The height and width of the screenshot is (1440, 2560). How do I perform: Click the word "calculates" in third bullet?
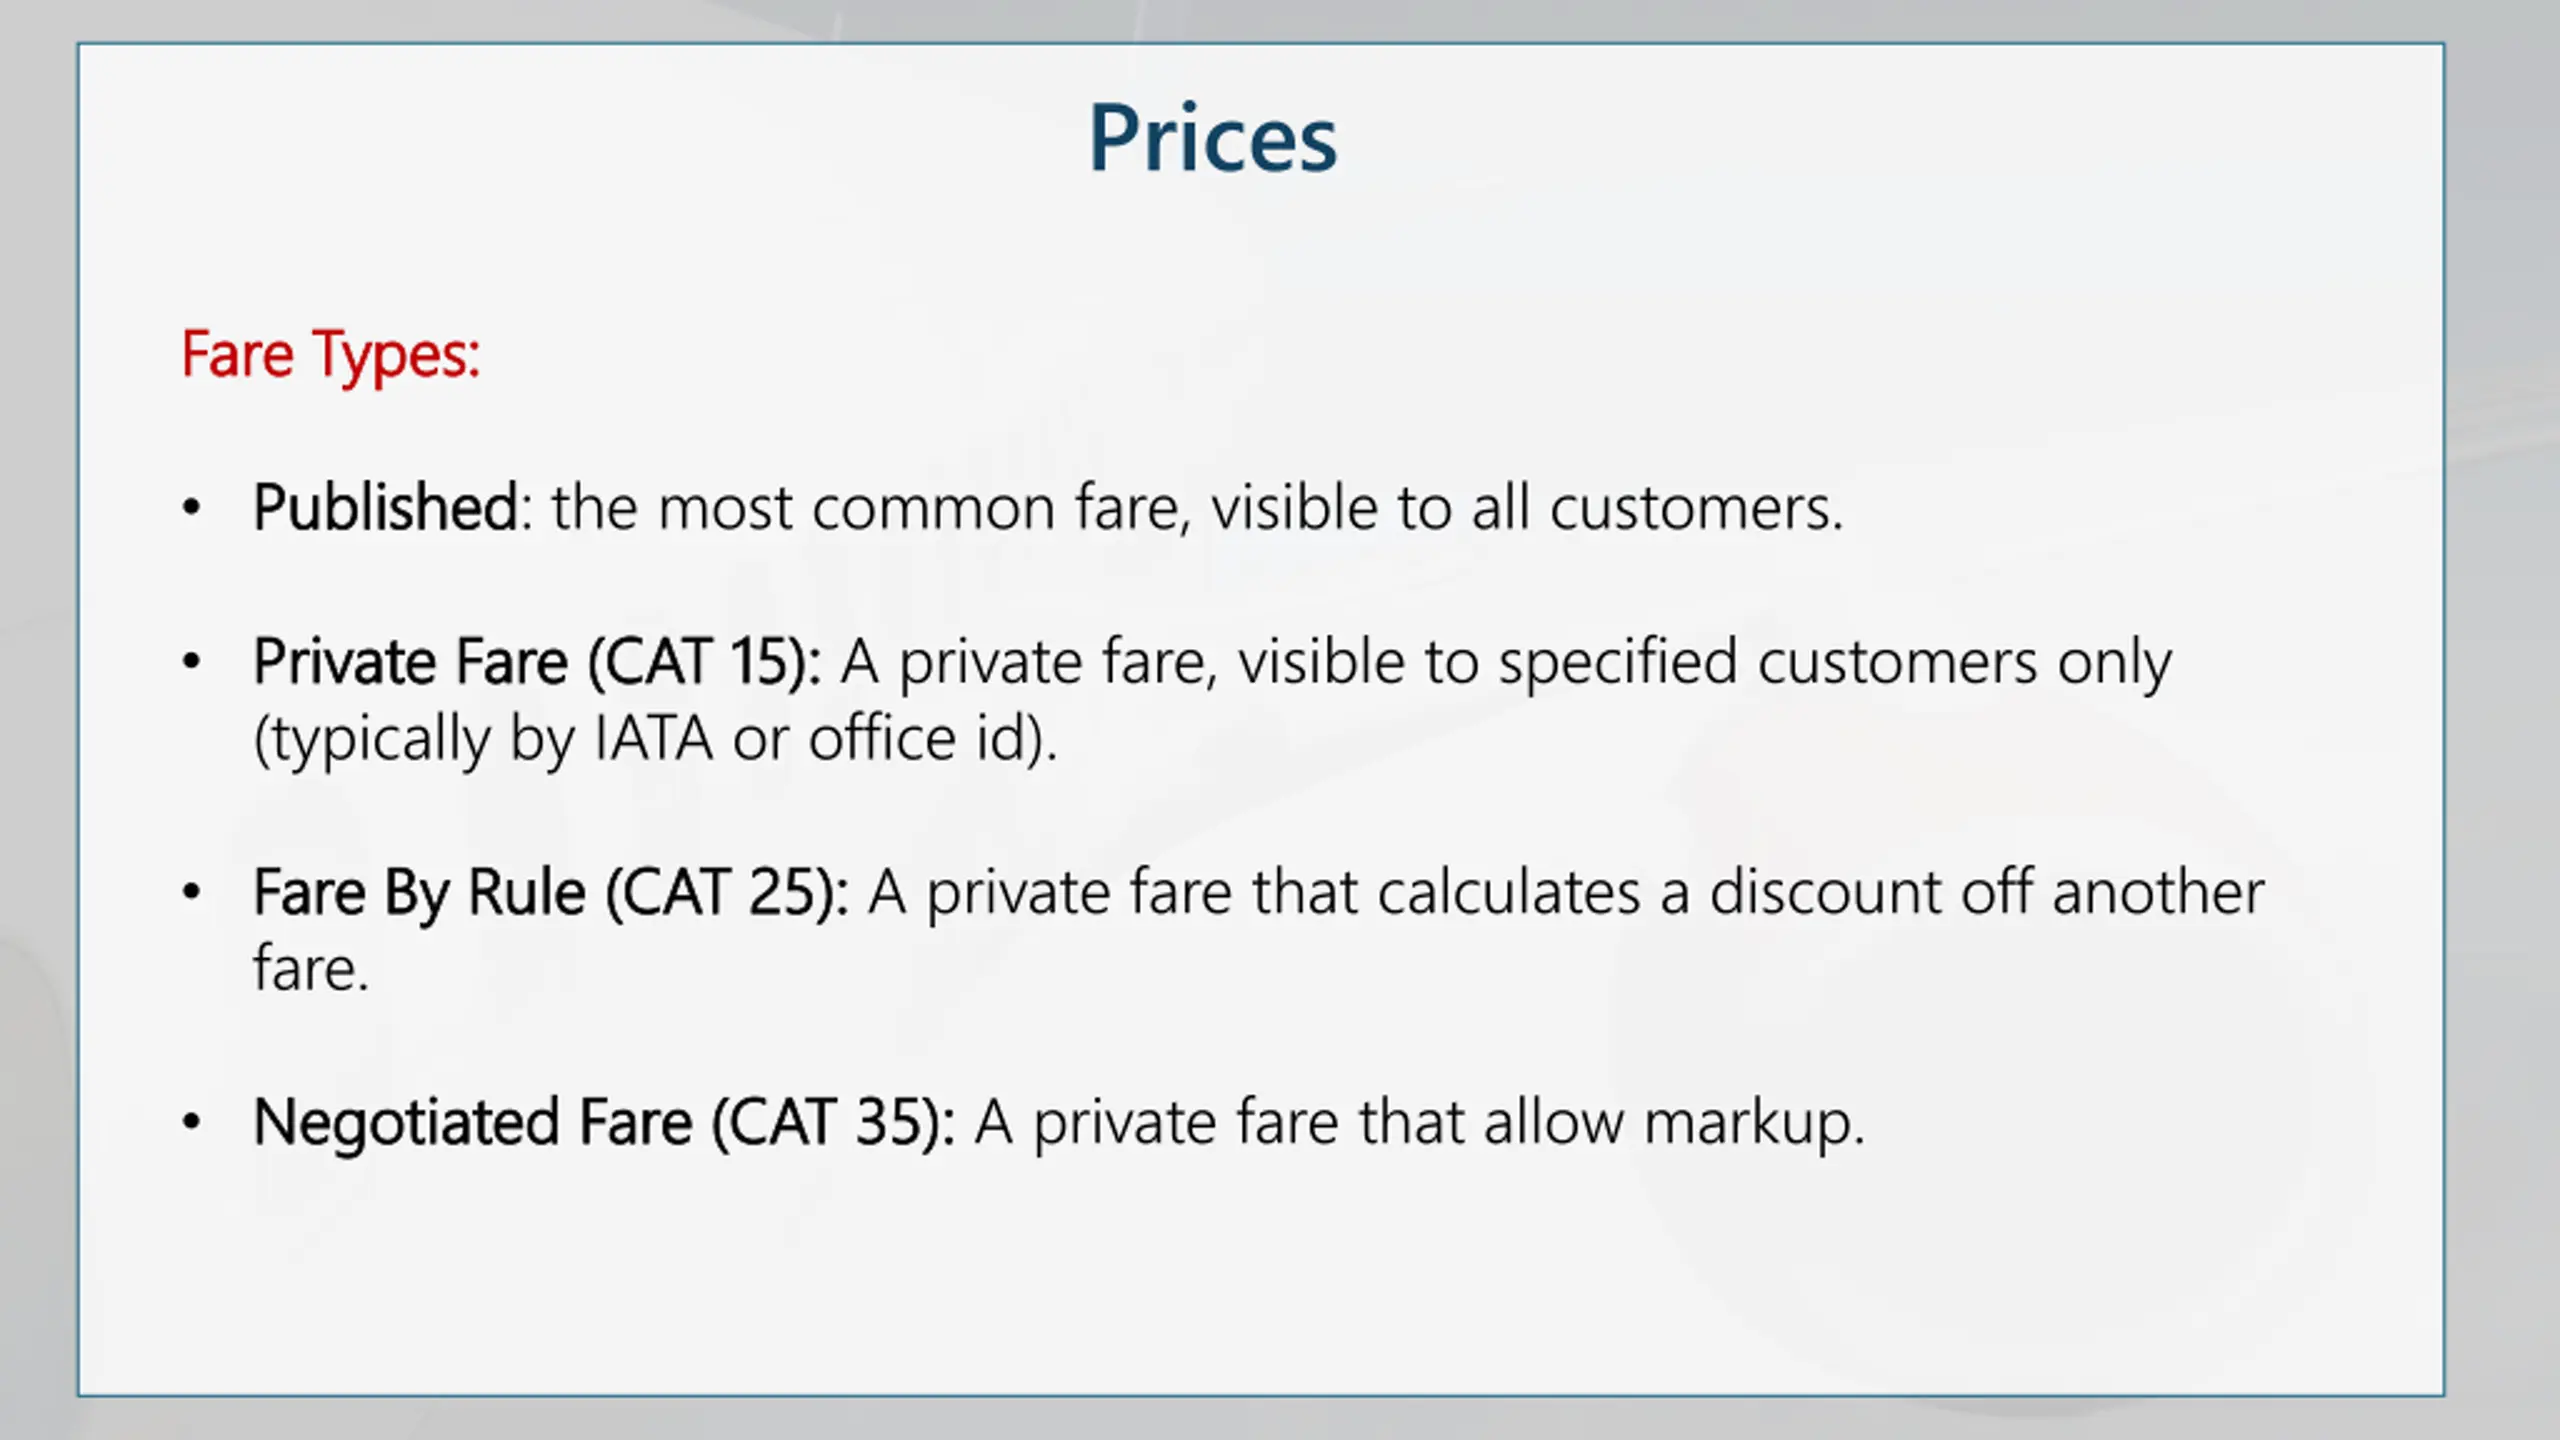click(x=1509, y=891)
